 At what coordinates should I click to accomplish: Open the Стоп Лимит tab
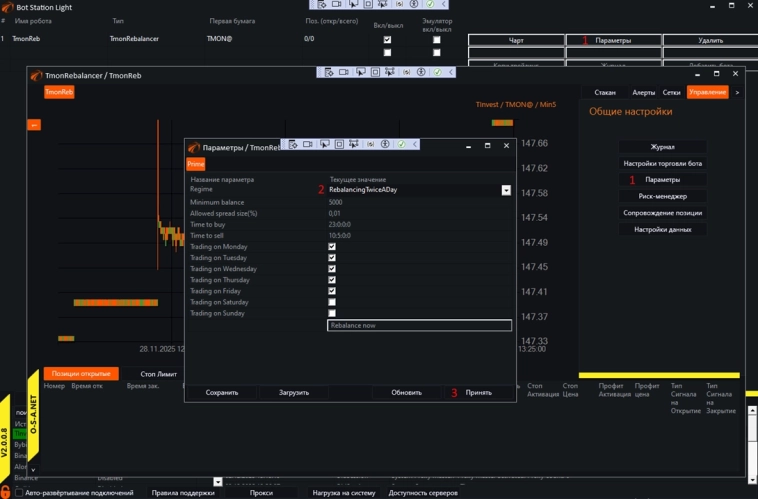[158, 374]
